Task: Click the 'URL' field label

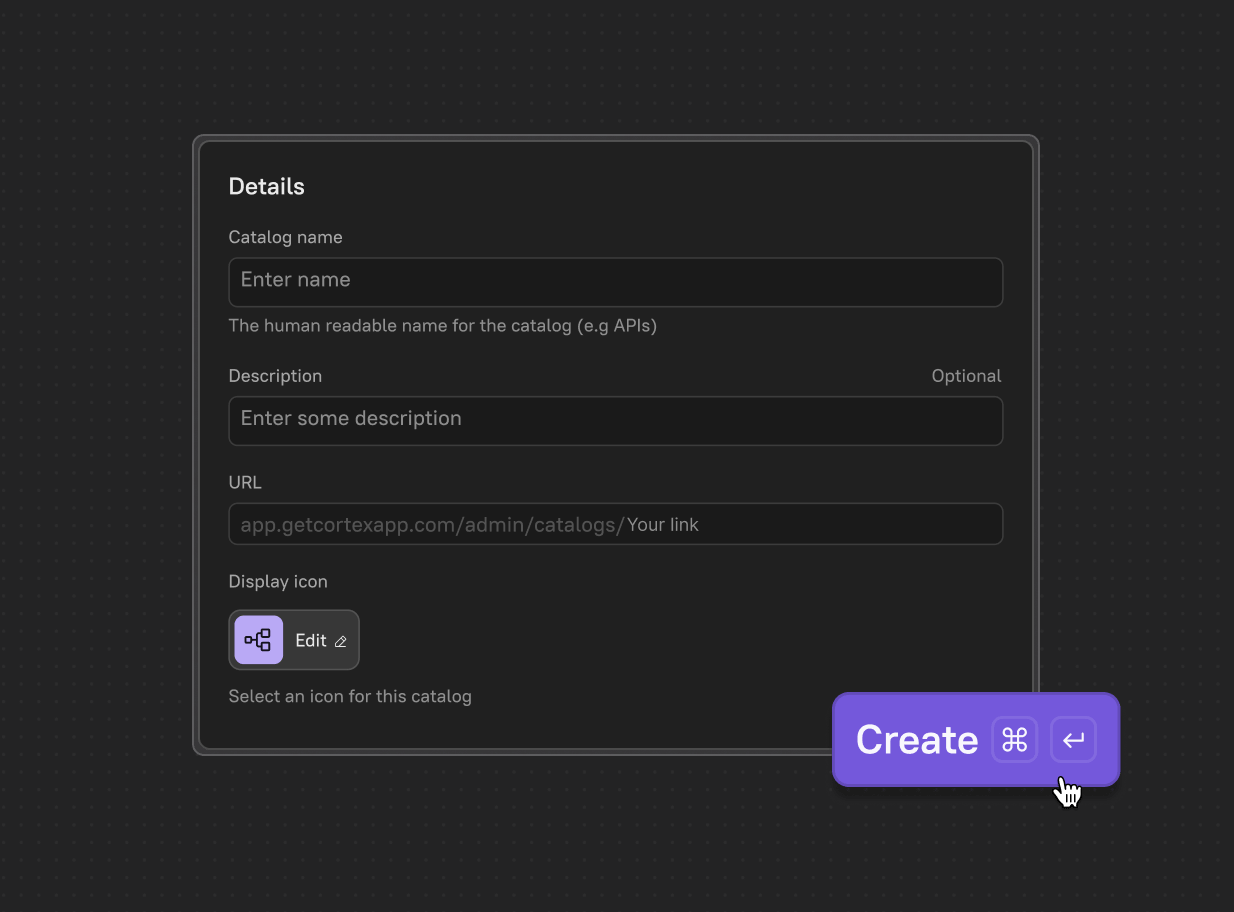Action: [245, 482]
